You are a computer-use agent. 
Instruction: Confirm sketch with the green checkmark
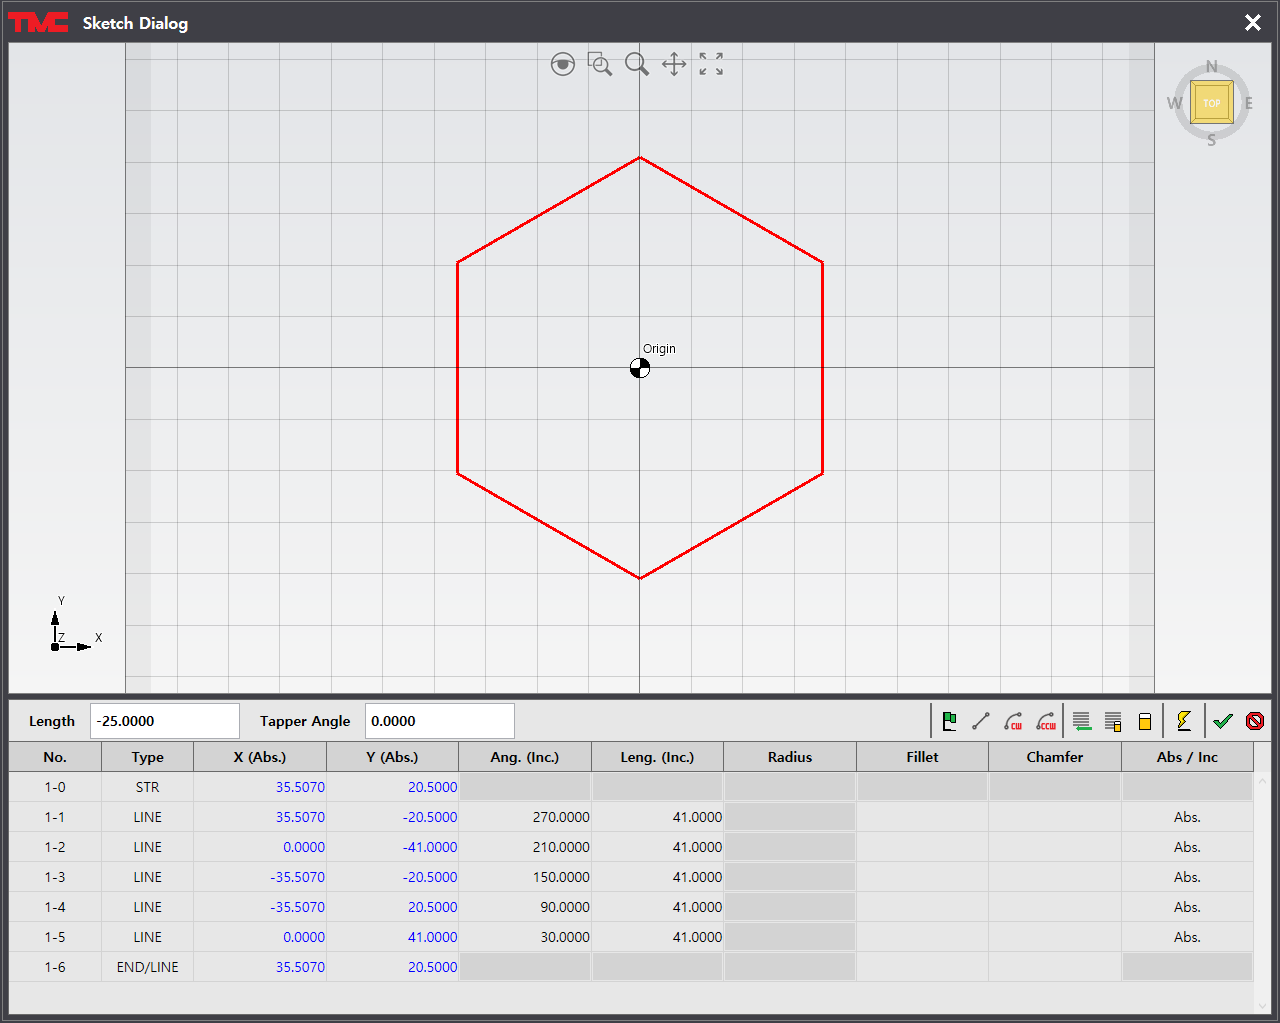(x=1223, y=721)
